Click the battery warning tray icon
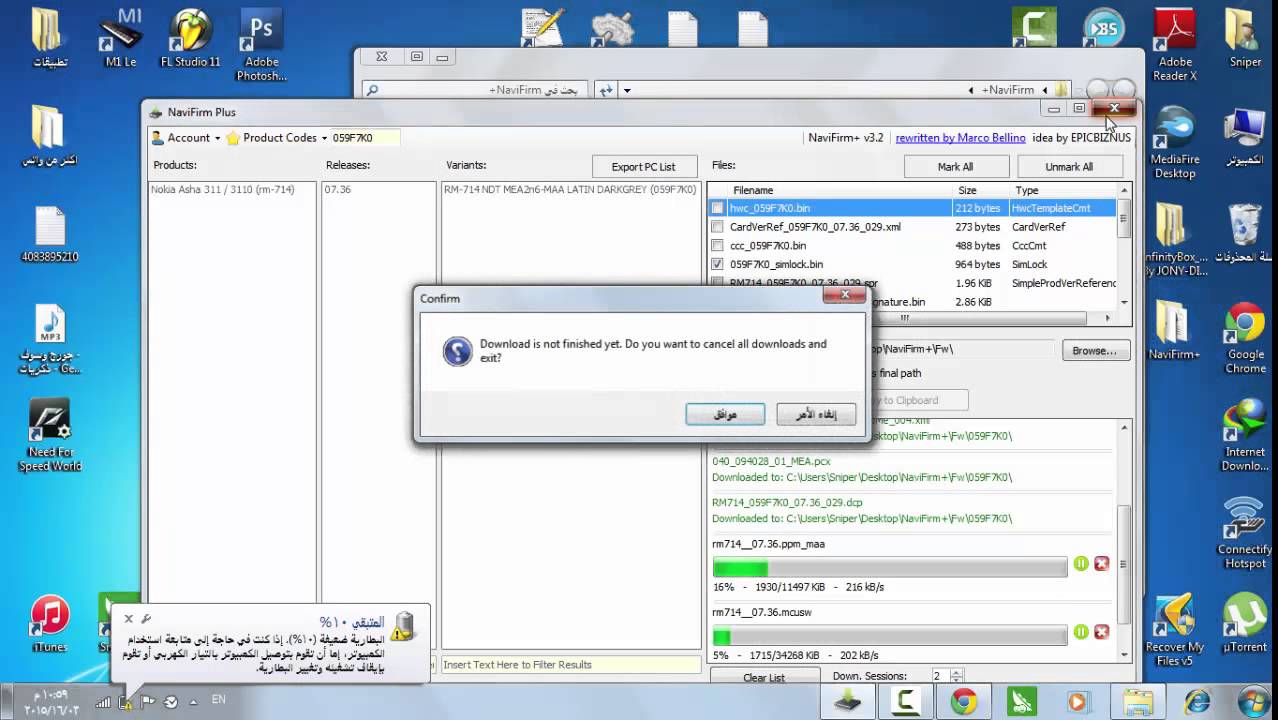The width and height of the screenshot is (1278, 720). pos(126,702)
